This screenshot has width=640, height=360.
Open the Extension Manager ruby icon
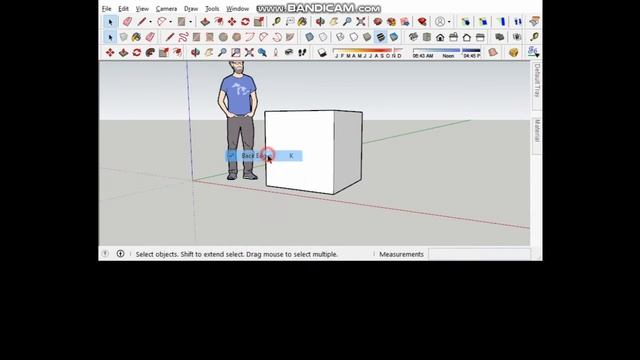[x=422, y=21]
